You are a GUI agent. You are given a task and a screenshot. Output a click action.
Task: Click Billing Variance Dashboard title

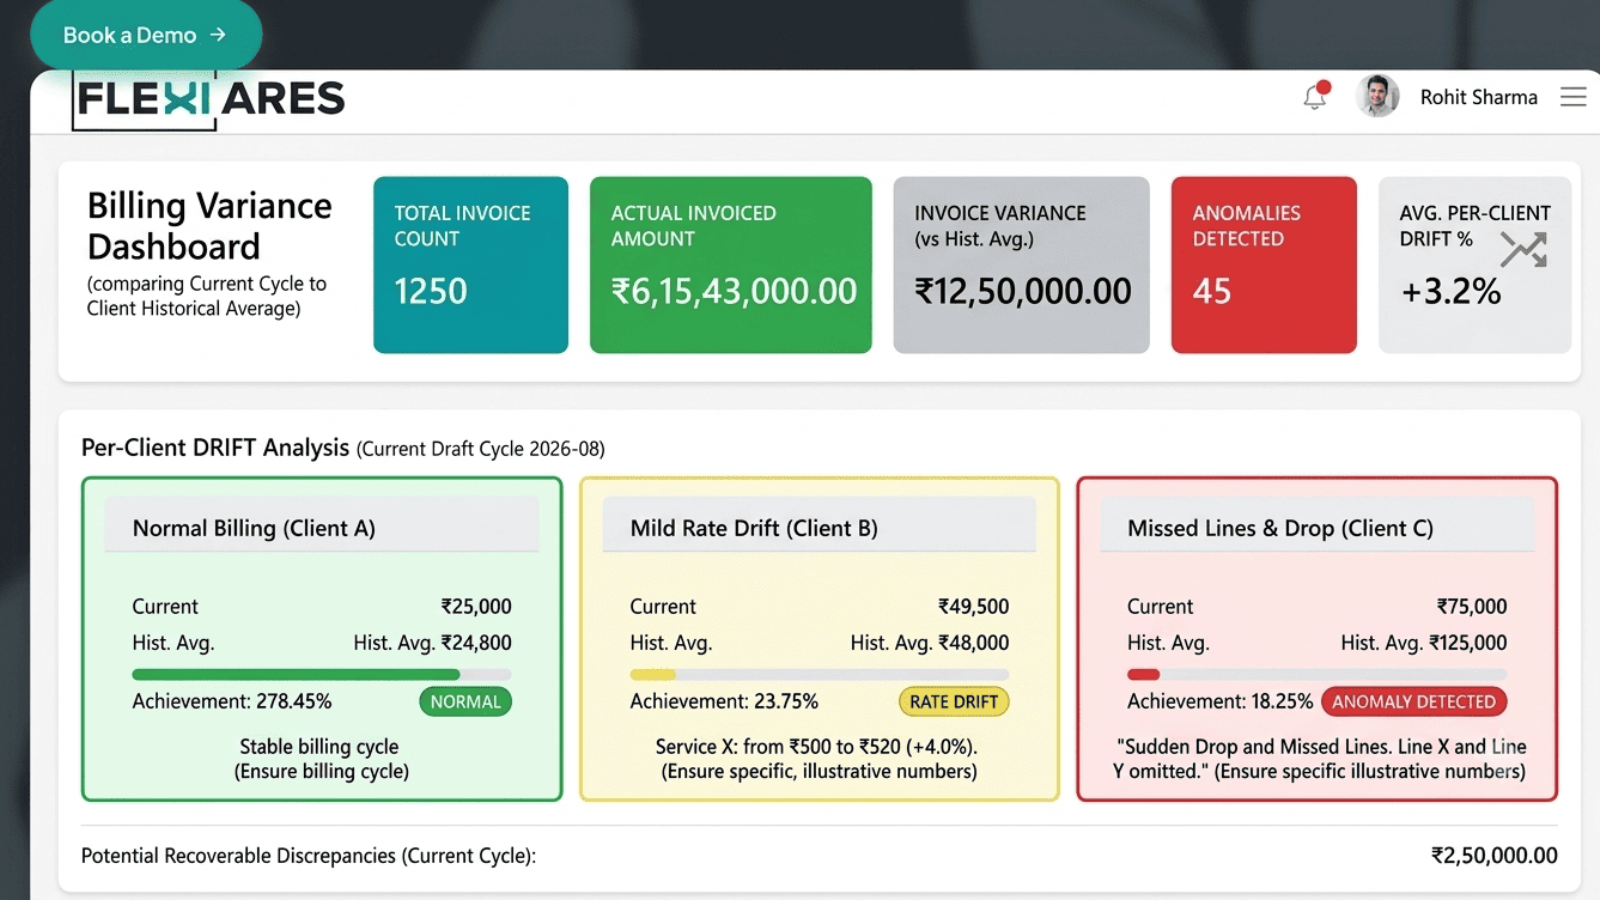point(209,226)
